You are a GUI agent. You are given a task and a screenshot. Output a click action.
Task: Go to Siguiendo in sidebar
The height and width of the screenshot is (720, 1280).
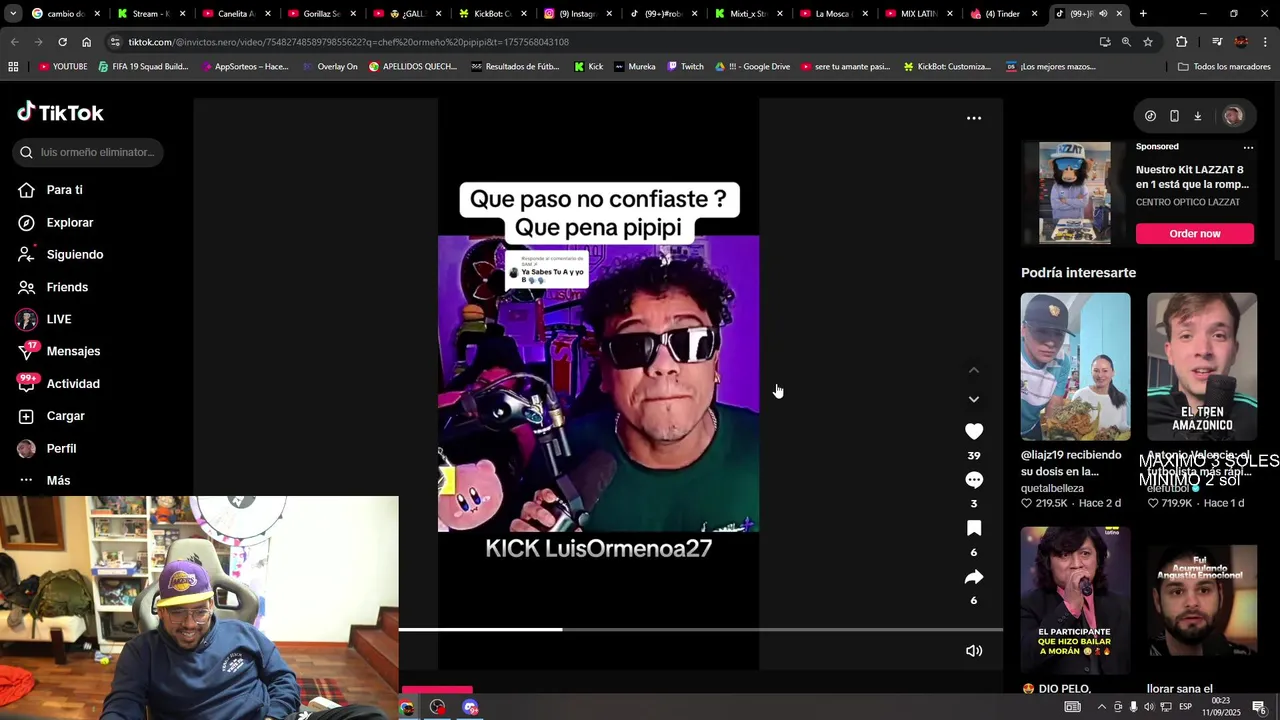pyautogui.click(x=74, y=254)
